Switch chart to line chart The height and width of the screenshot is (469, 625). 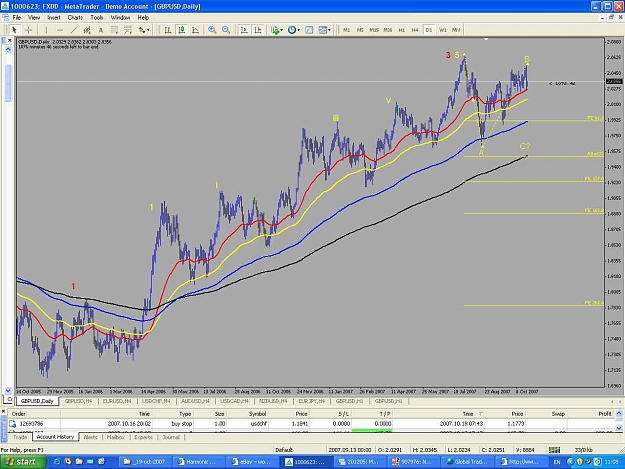(x=195, y=30)
